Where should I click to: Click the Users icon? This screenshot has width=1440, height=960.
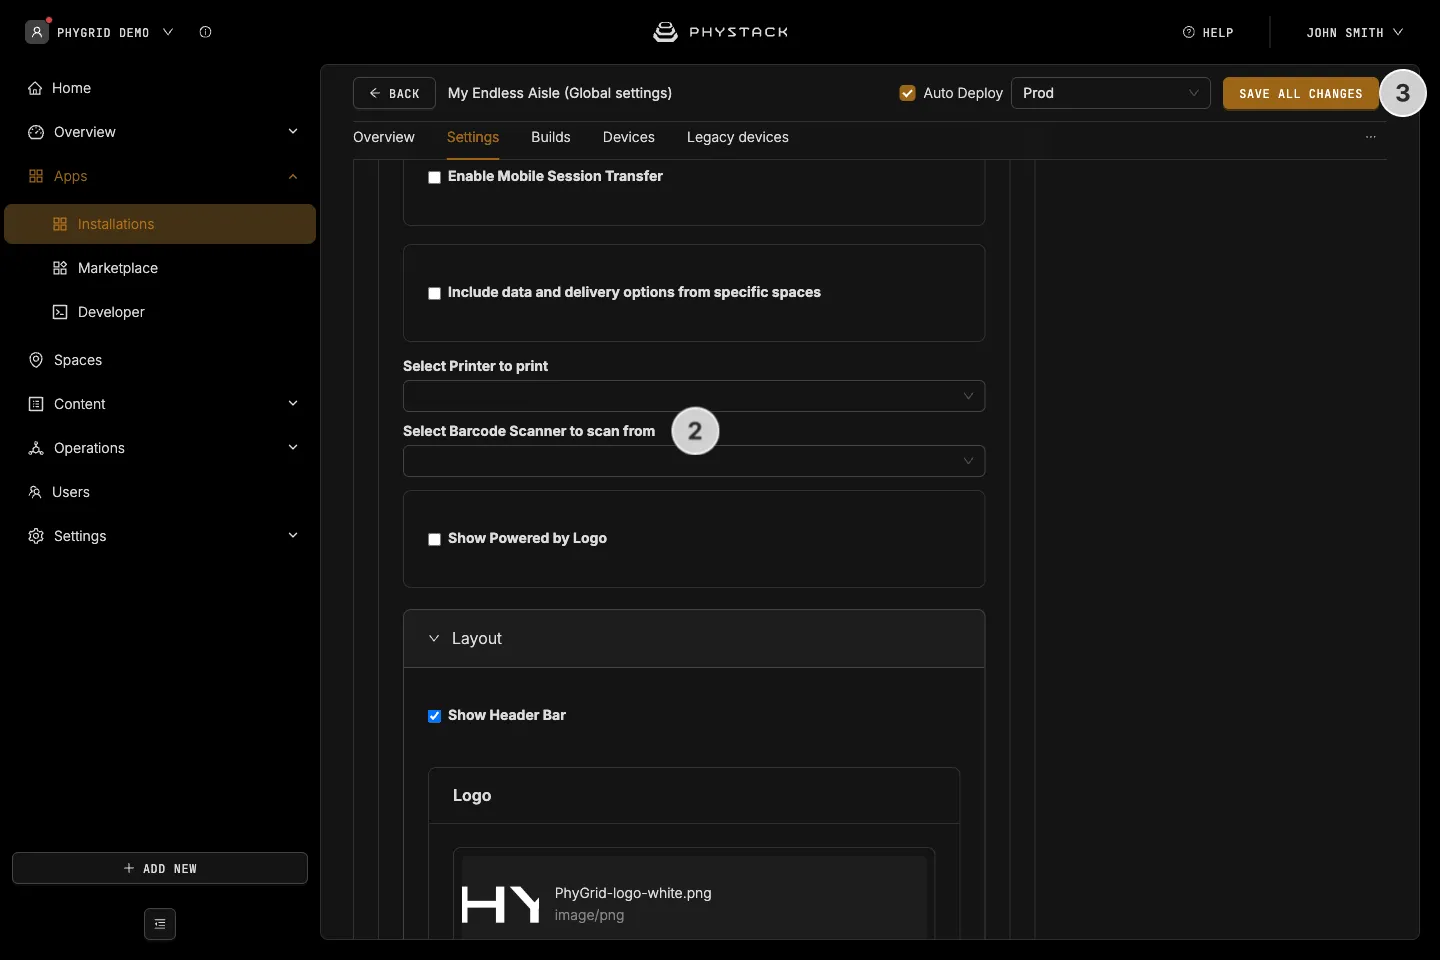pos(35,492)
